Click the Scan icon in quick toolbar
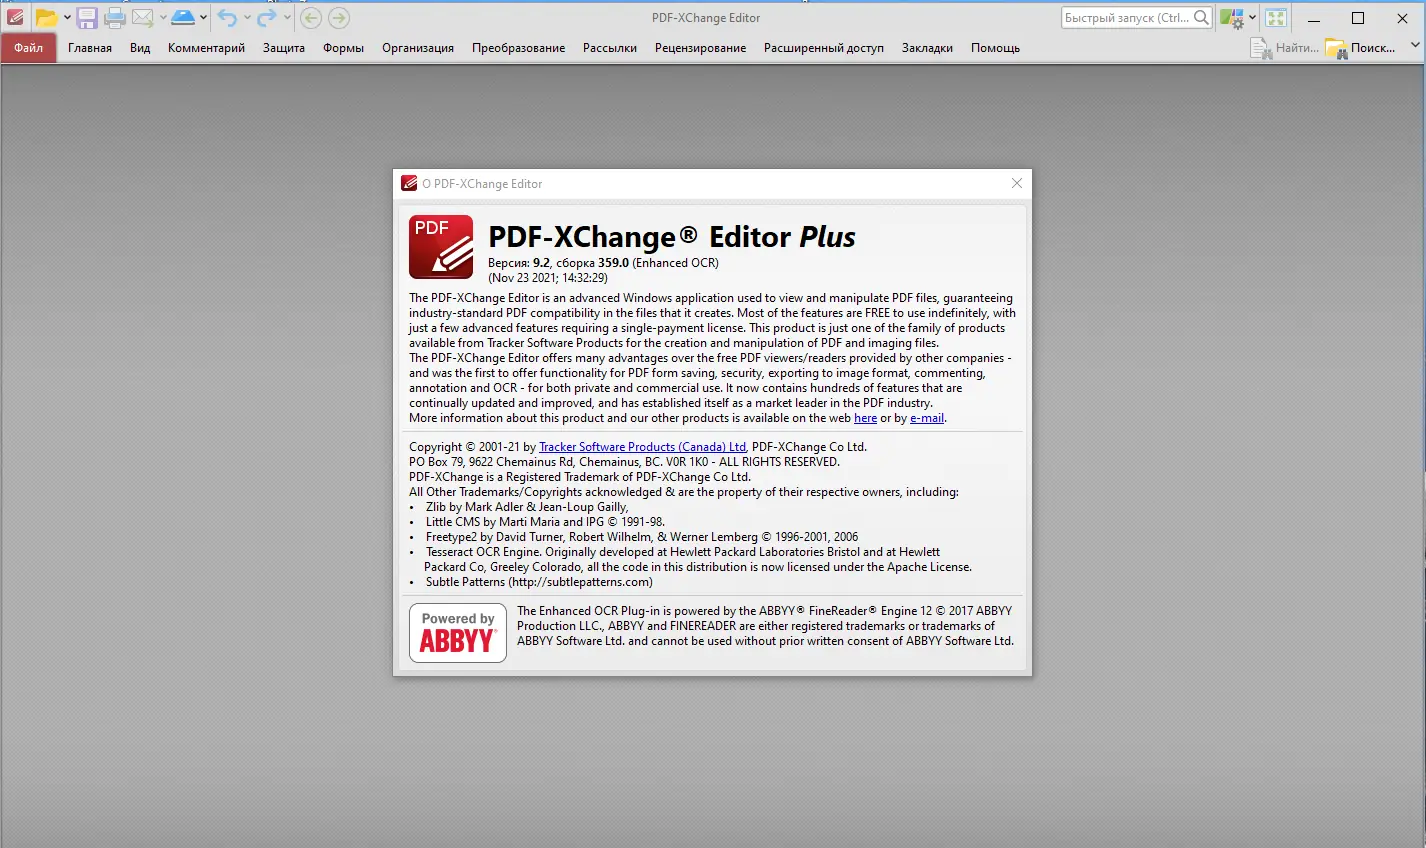The width and height of the screenshot is (1426, 848). coord(183,17)
